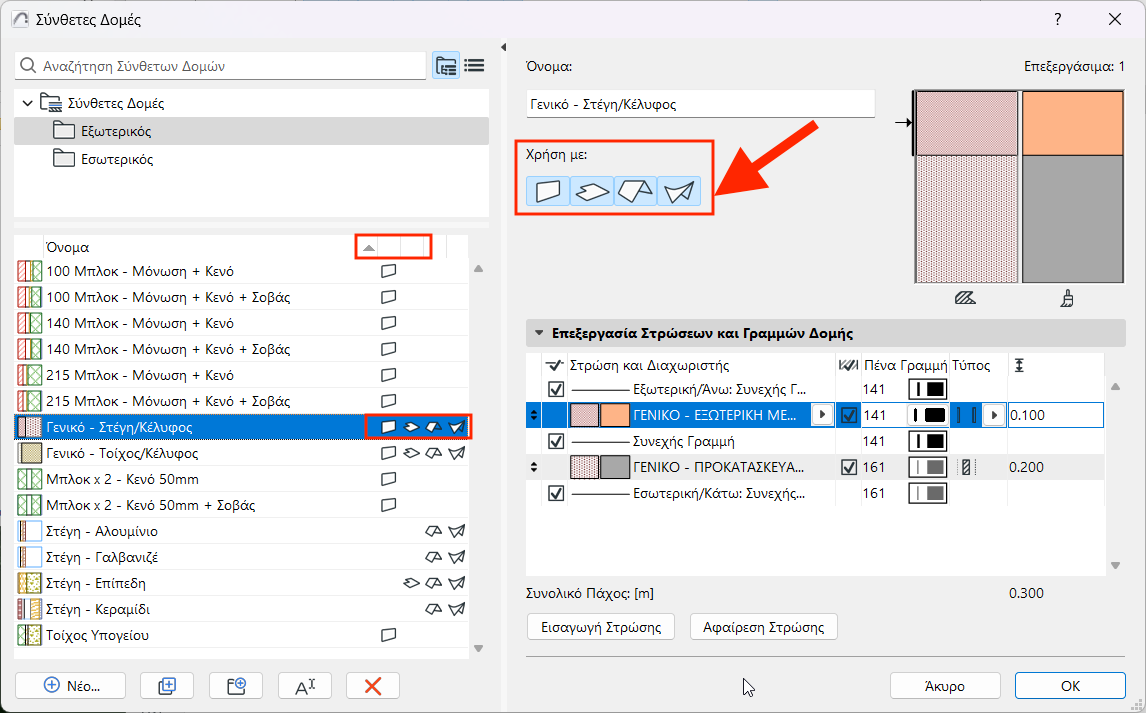The height and width of the screenshot is (713, 1146).
Task: Open pen popup for selected 0.100 skin
Action: [x=927, y=415]
